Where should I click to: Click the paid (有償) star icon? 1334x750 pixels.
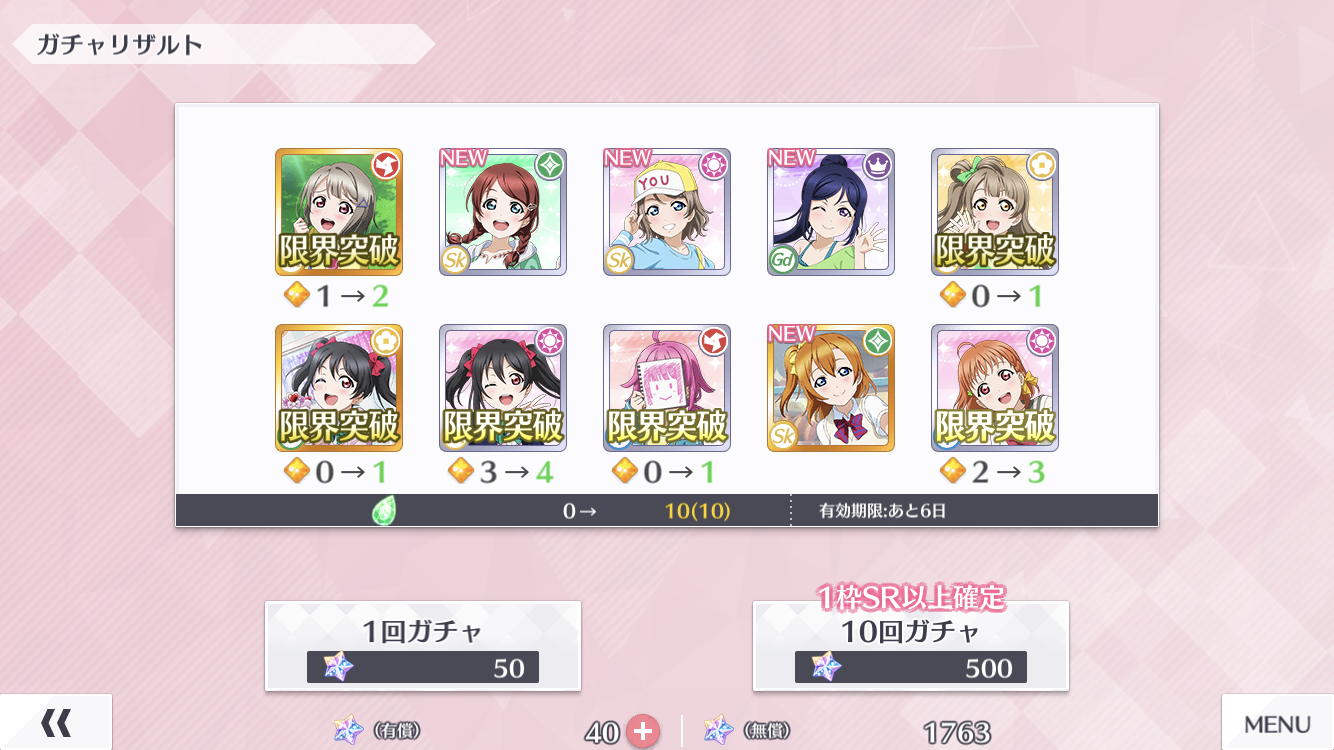coord(350,731)
